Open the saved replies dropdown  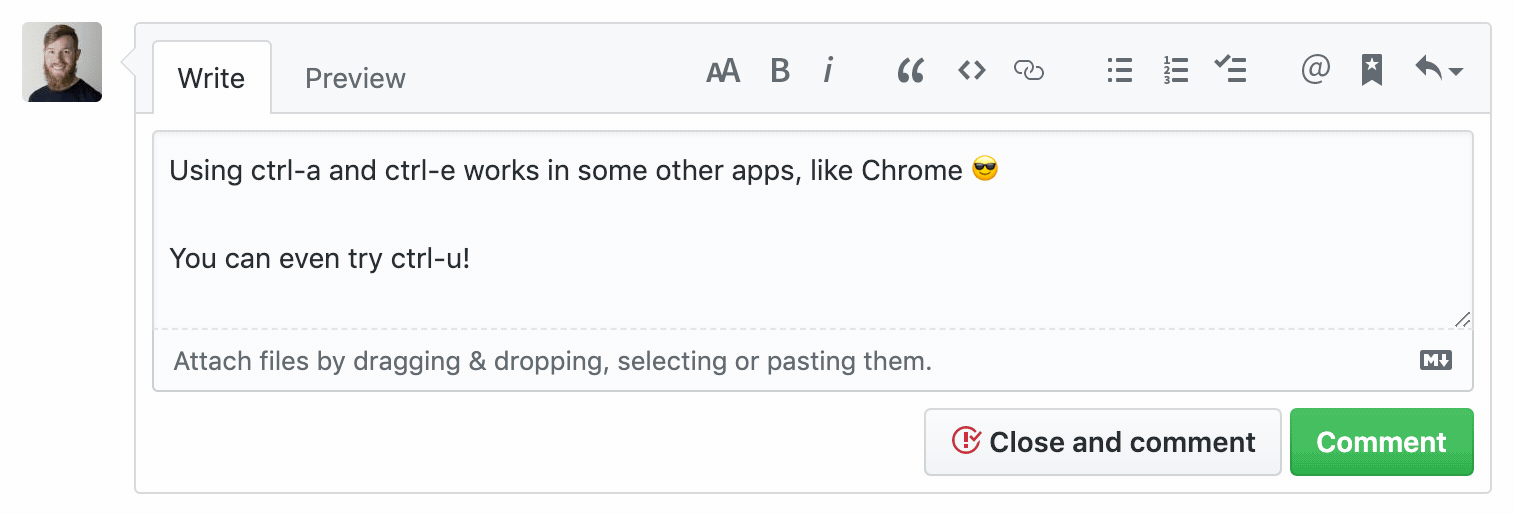pos(1438,71)
